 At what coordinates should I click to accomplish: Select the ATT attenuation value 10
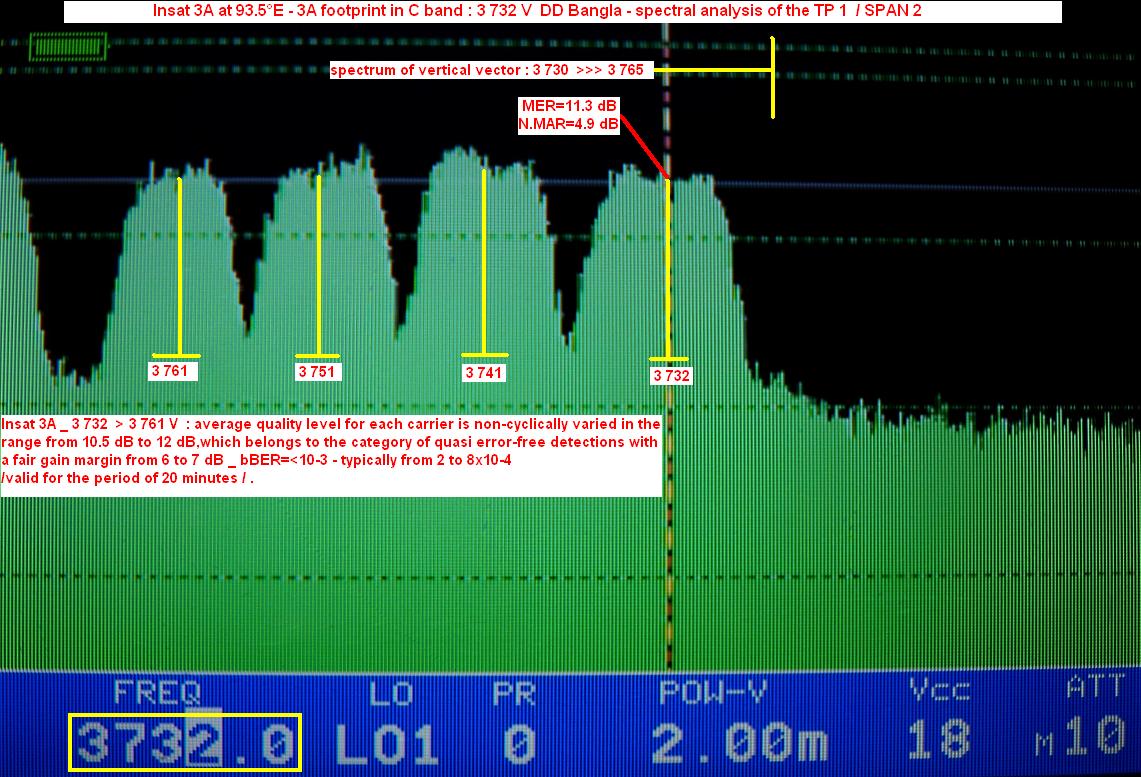coord(1097,738)
